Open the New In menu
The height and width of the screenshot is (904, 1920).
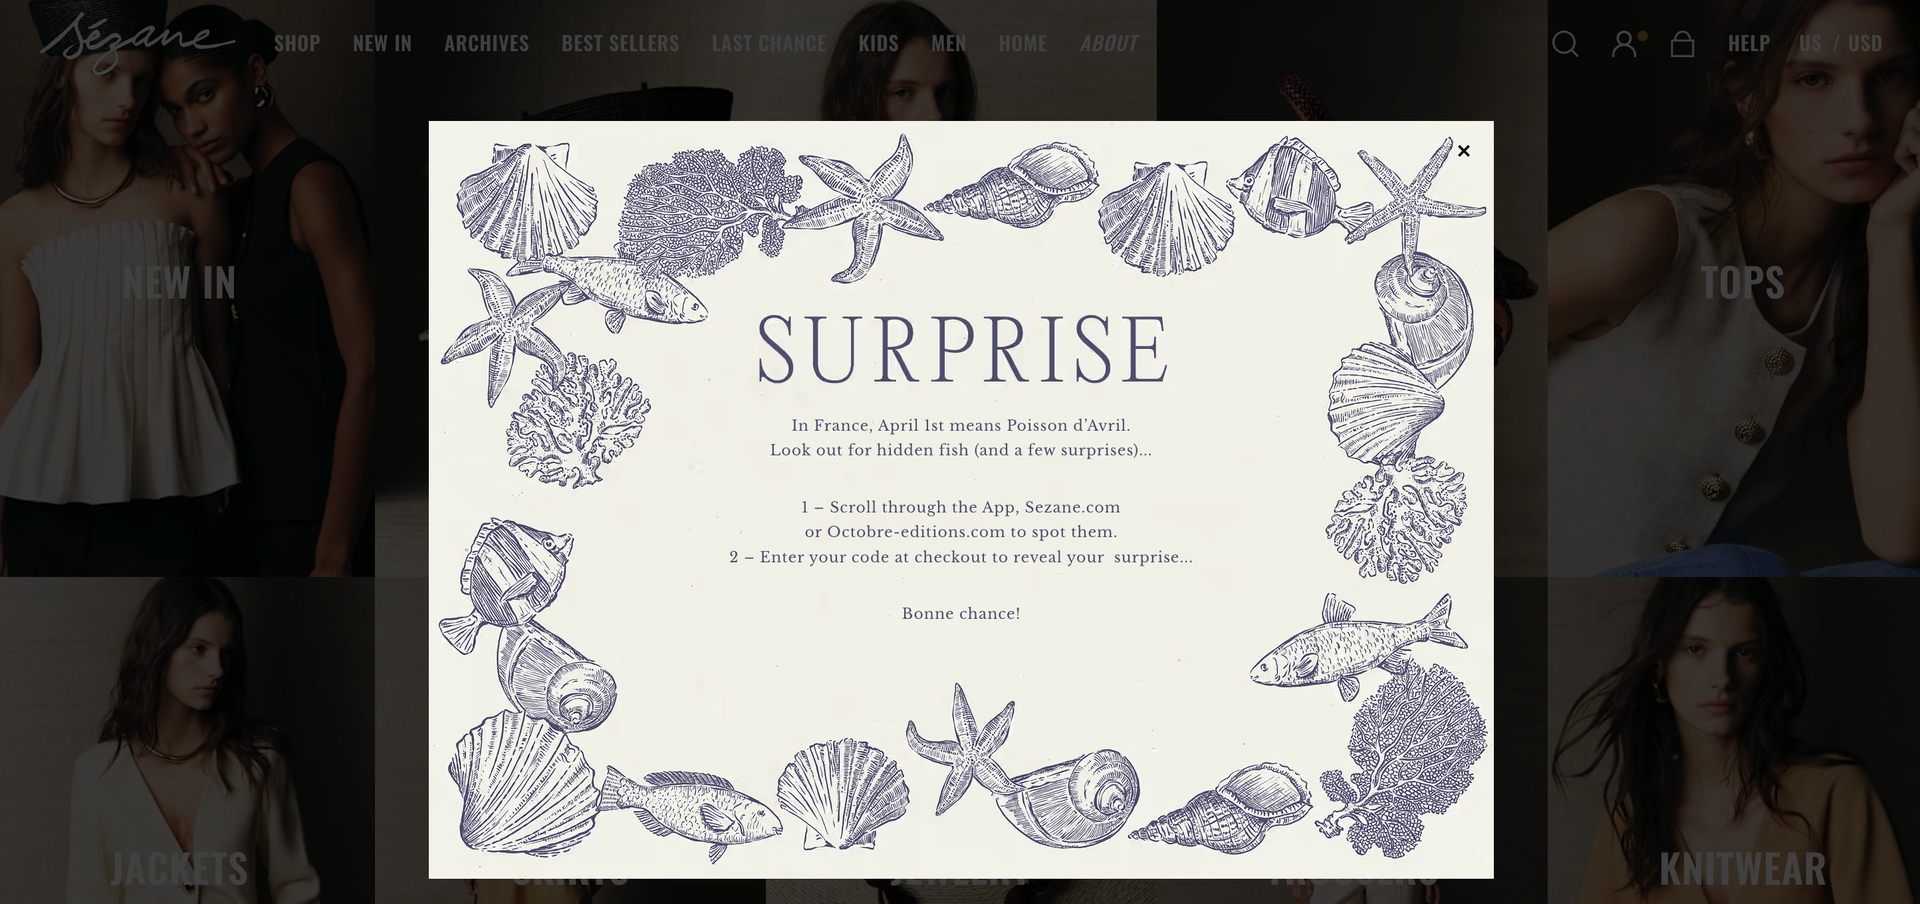pyautogui.click(x=382, y=44)
